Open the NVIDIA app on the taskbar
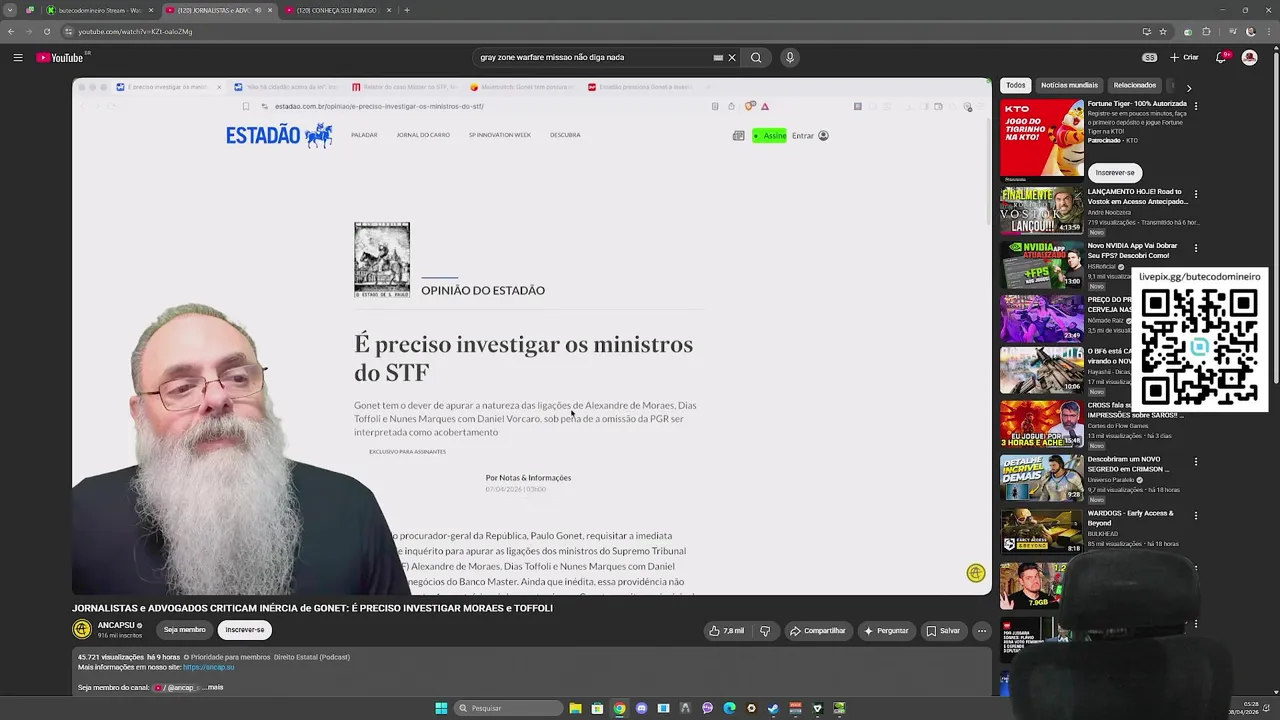Image resolution: width=1280 pixels, height=720 pixels. tap(840, 708)
